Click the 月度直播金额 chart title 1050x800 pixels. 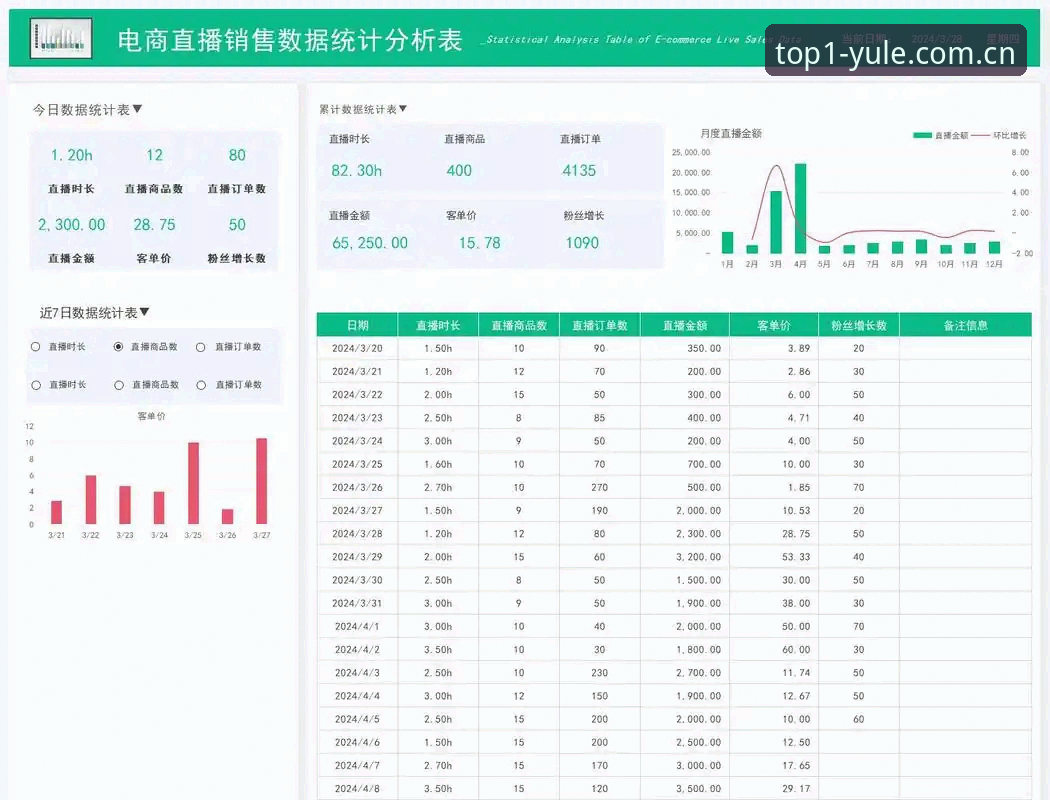731,134
